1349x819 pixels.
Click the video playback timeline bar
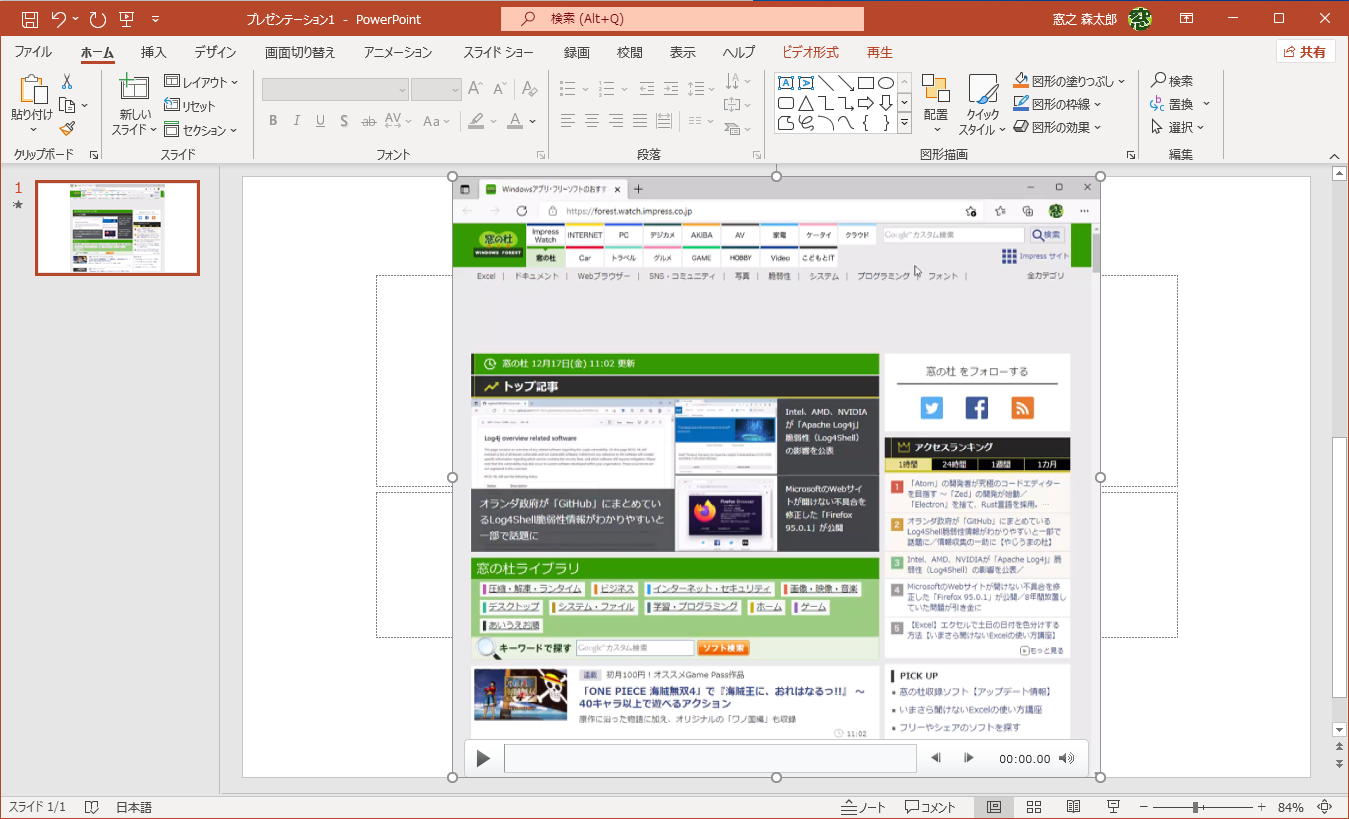coord(710,758)
